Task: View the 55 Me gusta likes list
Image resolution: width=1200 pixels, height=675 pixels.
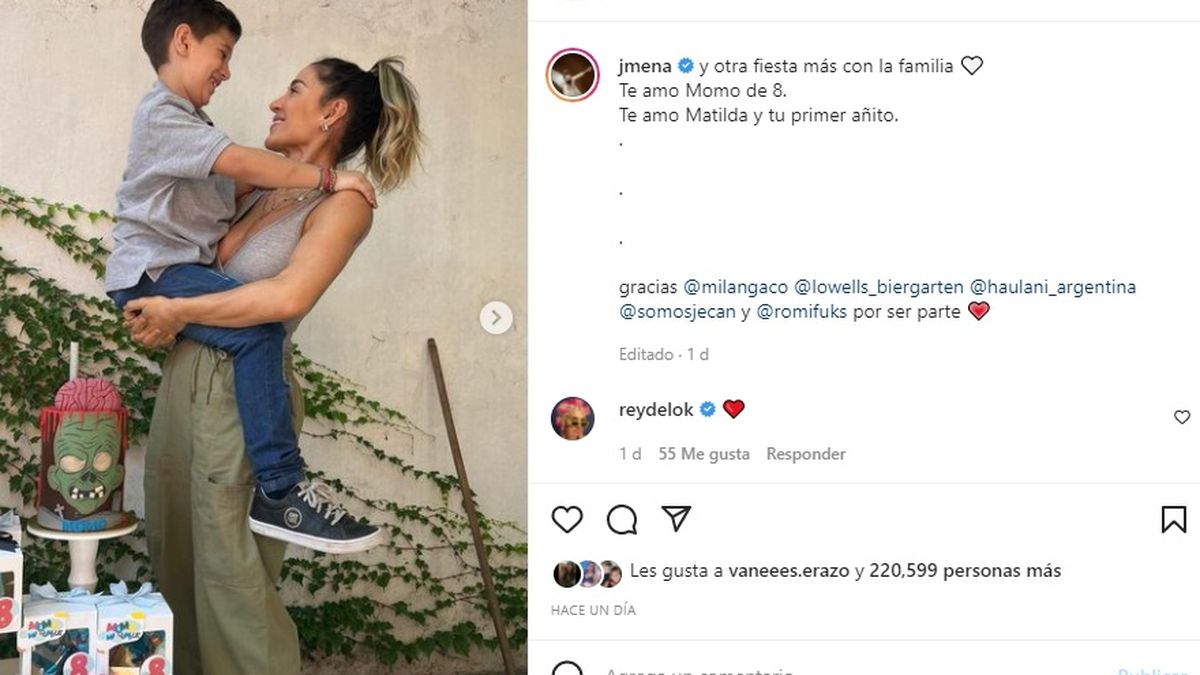Action: pyautogui.click(x=704, y=454)
